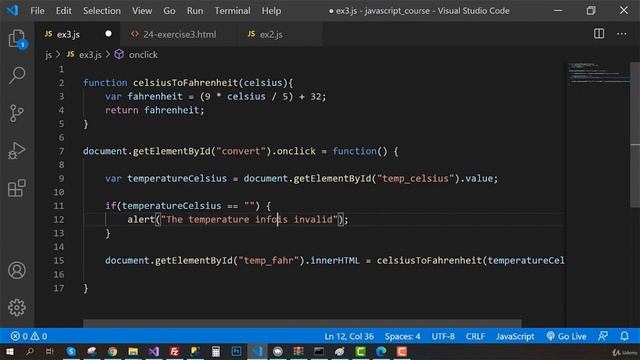The height and width of the screenshot is (360, 640).
Task: Open the Edit menu
Action: point(63,11)
